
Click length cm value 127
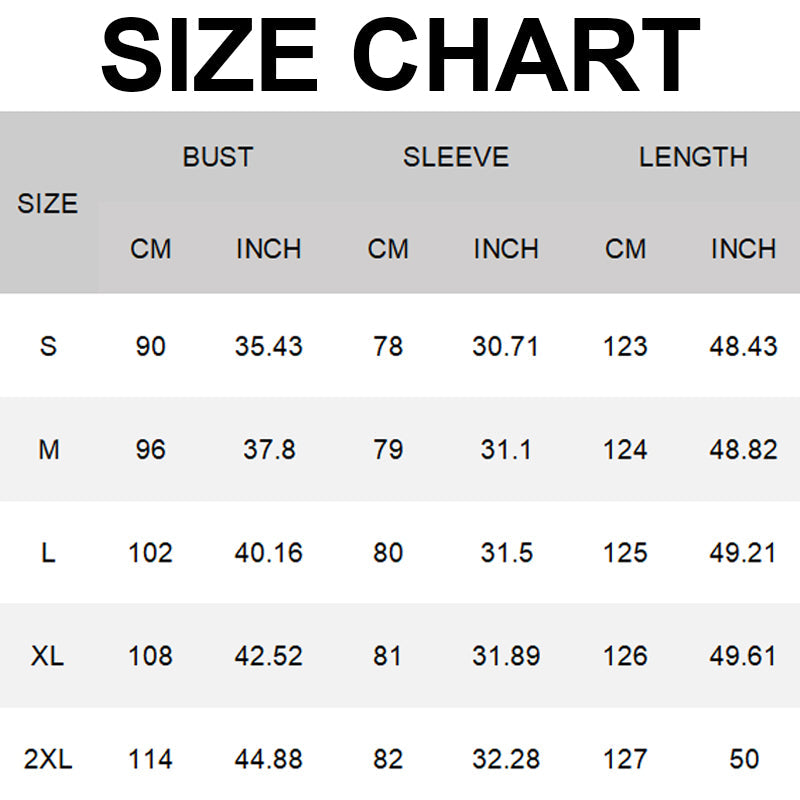625,759
